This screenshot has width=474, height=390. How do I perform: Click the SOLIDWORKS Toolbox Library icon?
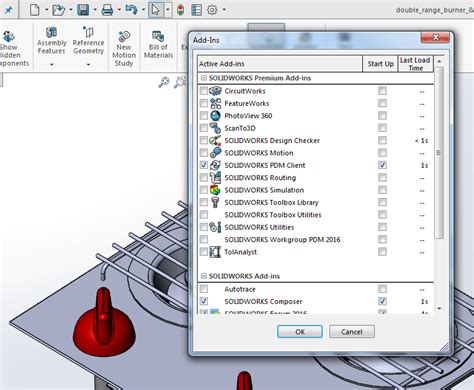coord(215,202)
